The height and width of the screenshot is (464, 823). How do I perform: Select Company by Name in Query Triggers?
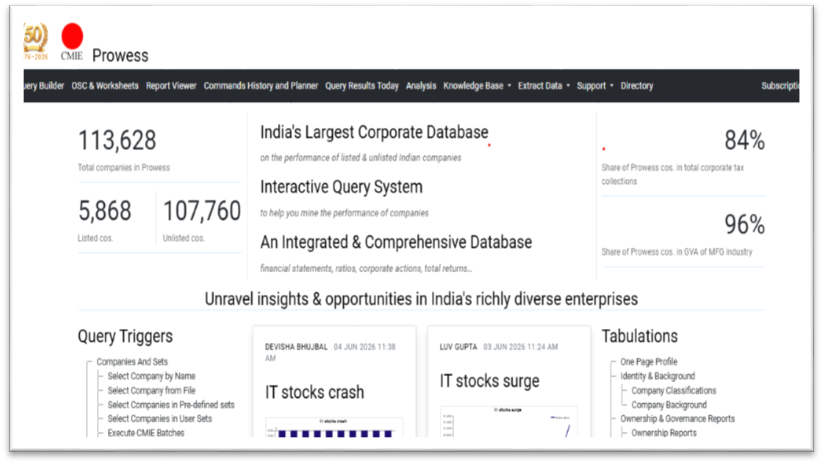pyautogui.click(x=151, y=376)
